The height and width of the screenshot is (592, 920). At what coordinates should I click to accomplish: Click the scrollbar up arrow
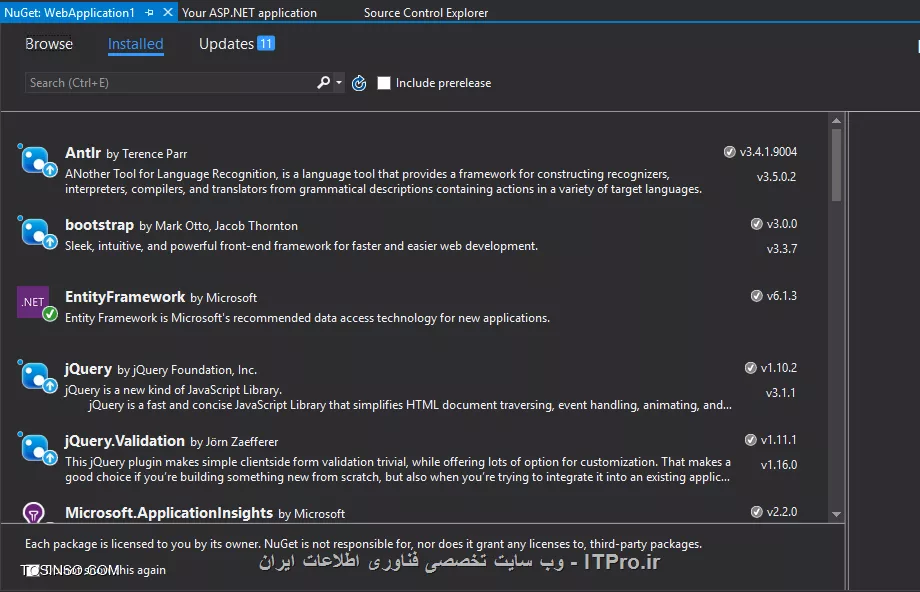tap(837, 121)
